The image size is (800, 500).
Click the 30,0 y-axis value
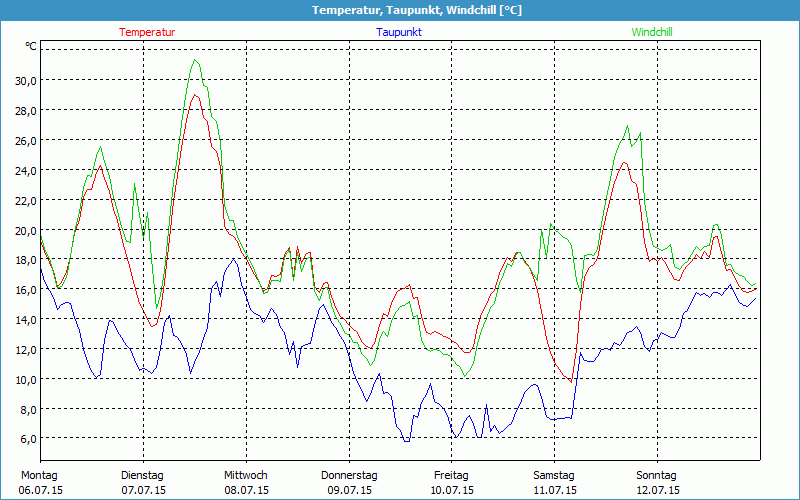pos(24,81)
